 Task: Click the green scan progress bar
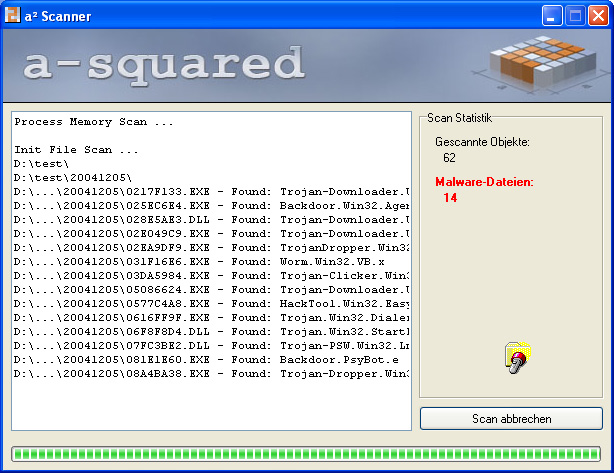pyautogui.click(x=306, y=454)
